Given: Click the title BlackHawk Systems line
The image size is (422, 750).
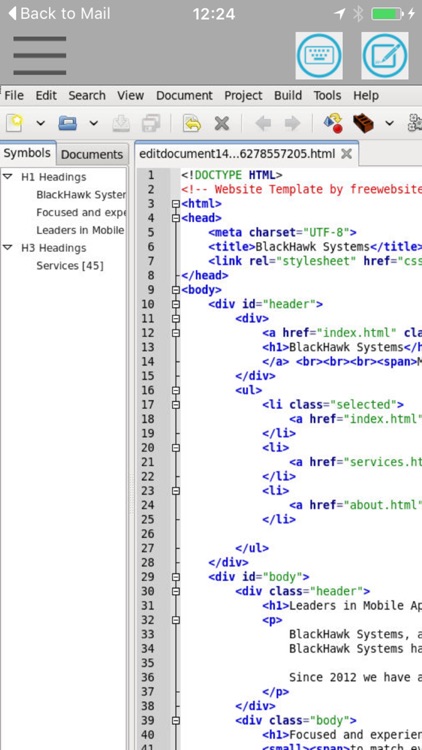Looking at the screenshot, I should click(x=315, y=247).
